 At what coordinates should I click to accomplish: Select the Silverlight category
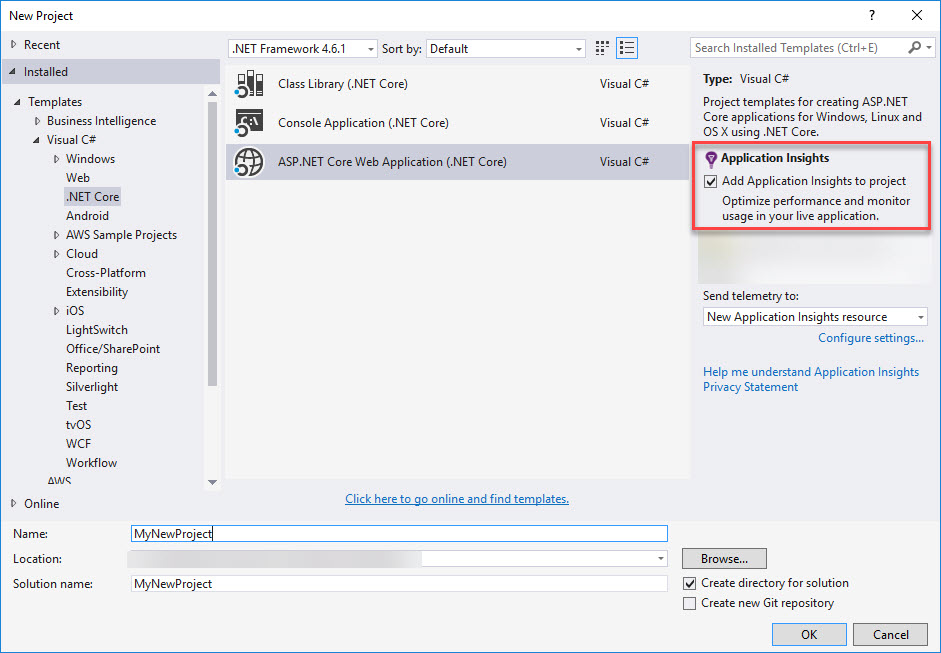point(92,387)
